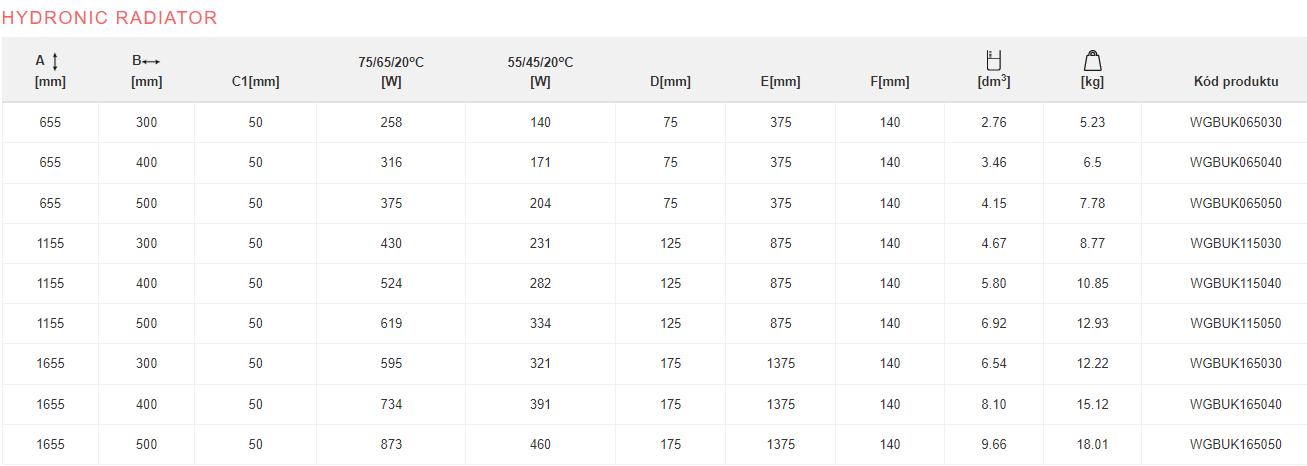Viewport: 1307px width, 466px height.
Task: Click product code WGBUK115040
Action: click(x=1235, y=284)
